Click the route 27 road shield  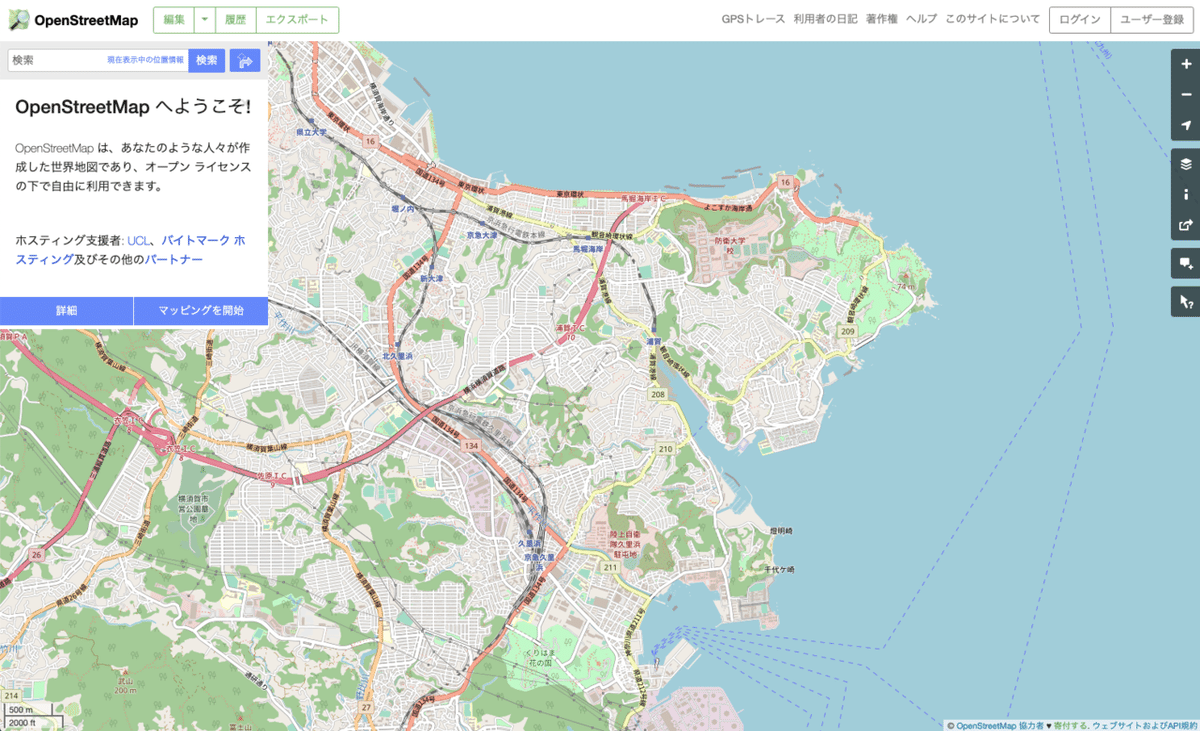point(366,708)
